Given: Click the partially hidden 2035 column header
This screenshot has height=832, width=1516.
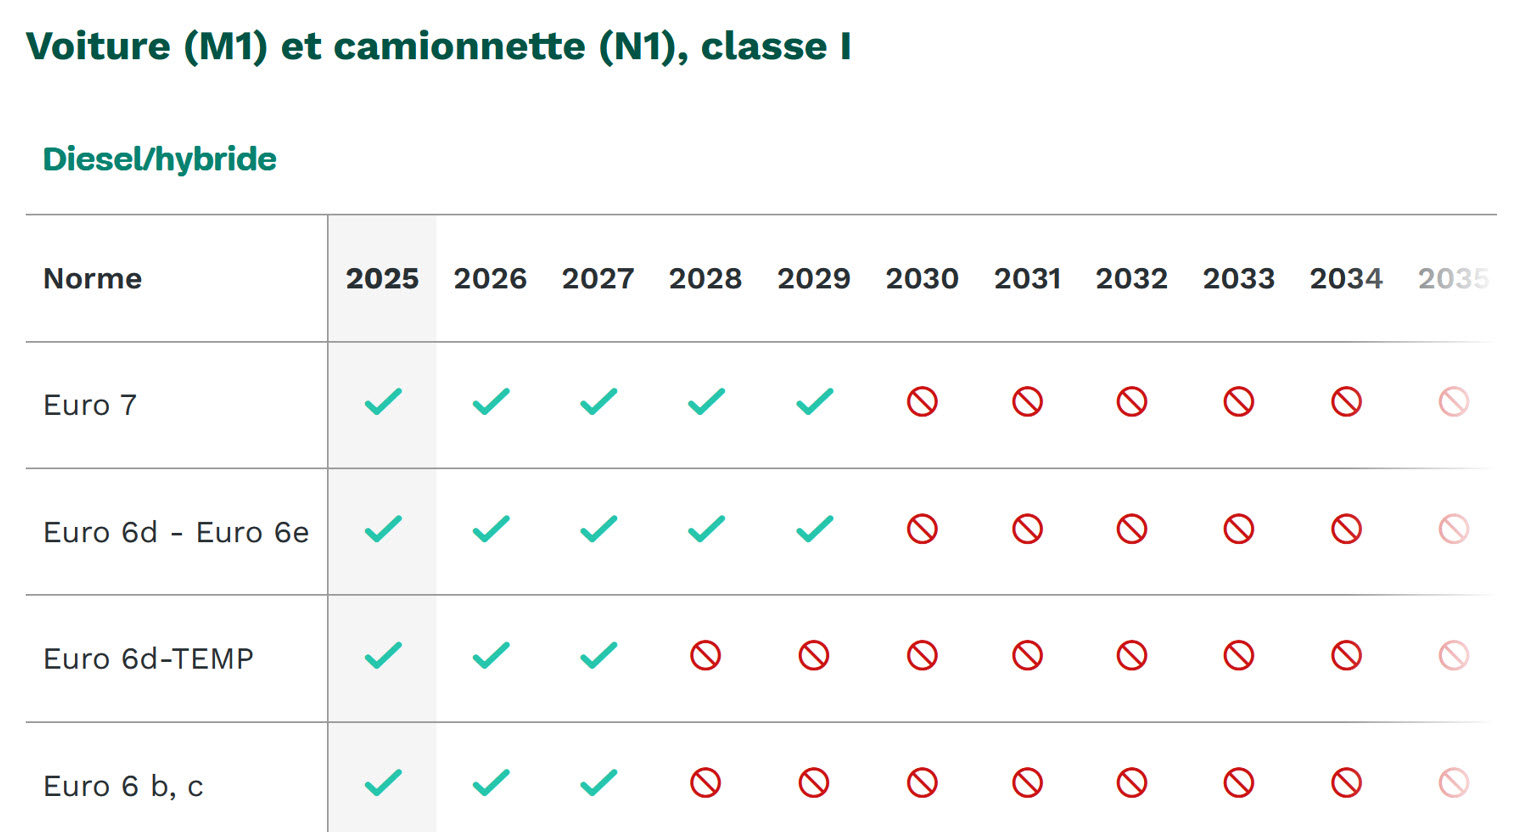Looking at the screenshot, I should [x=1453, y=279].
